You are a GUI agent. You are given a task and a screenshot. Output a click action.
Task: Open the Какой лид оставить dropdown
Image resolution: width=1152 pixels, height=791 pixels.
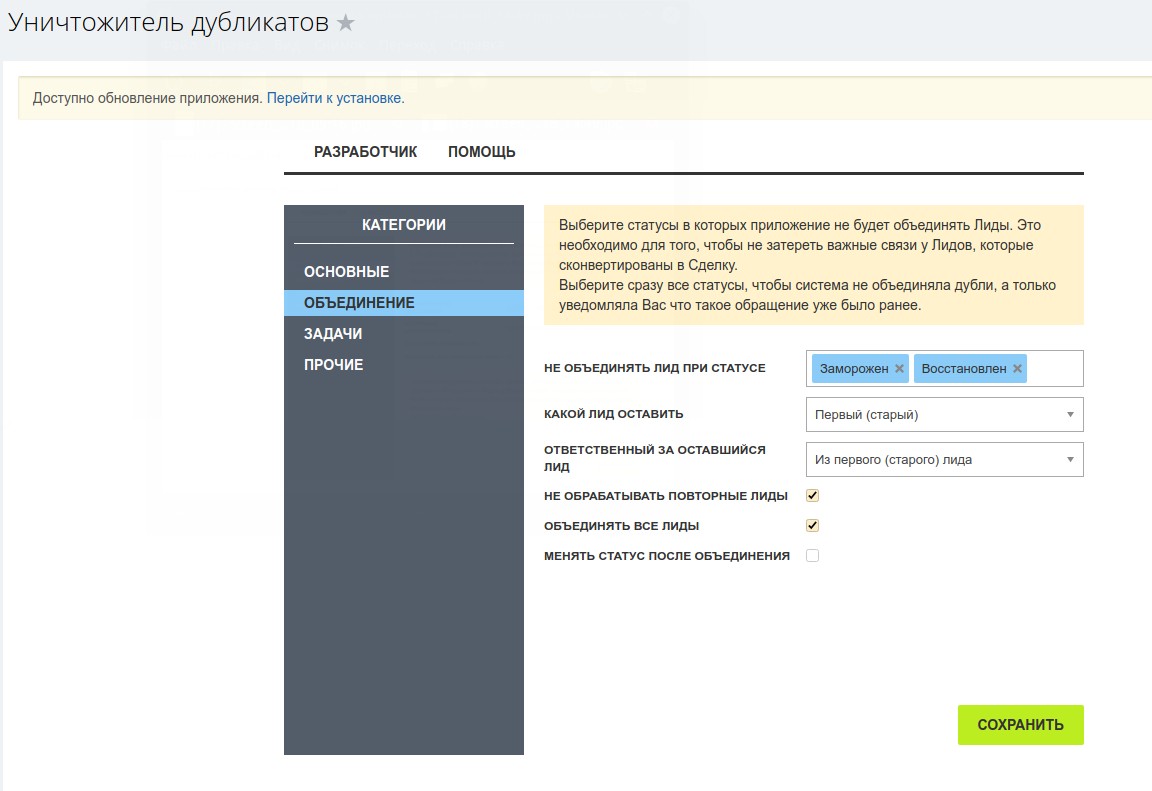pos(943,414)
